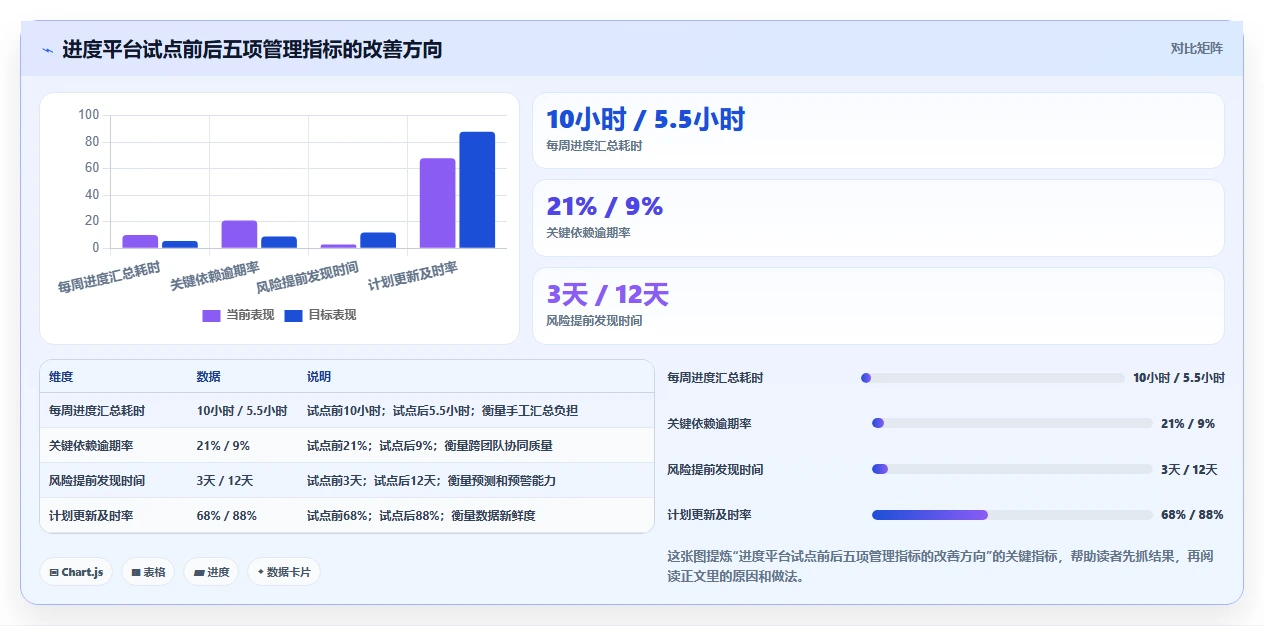Screen dimensions: 1264x626
Task: Toggle the 目标表现 legend swatch
Action: [x=293, y=315]
